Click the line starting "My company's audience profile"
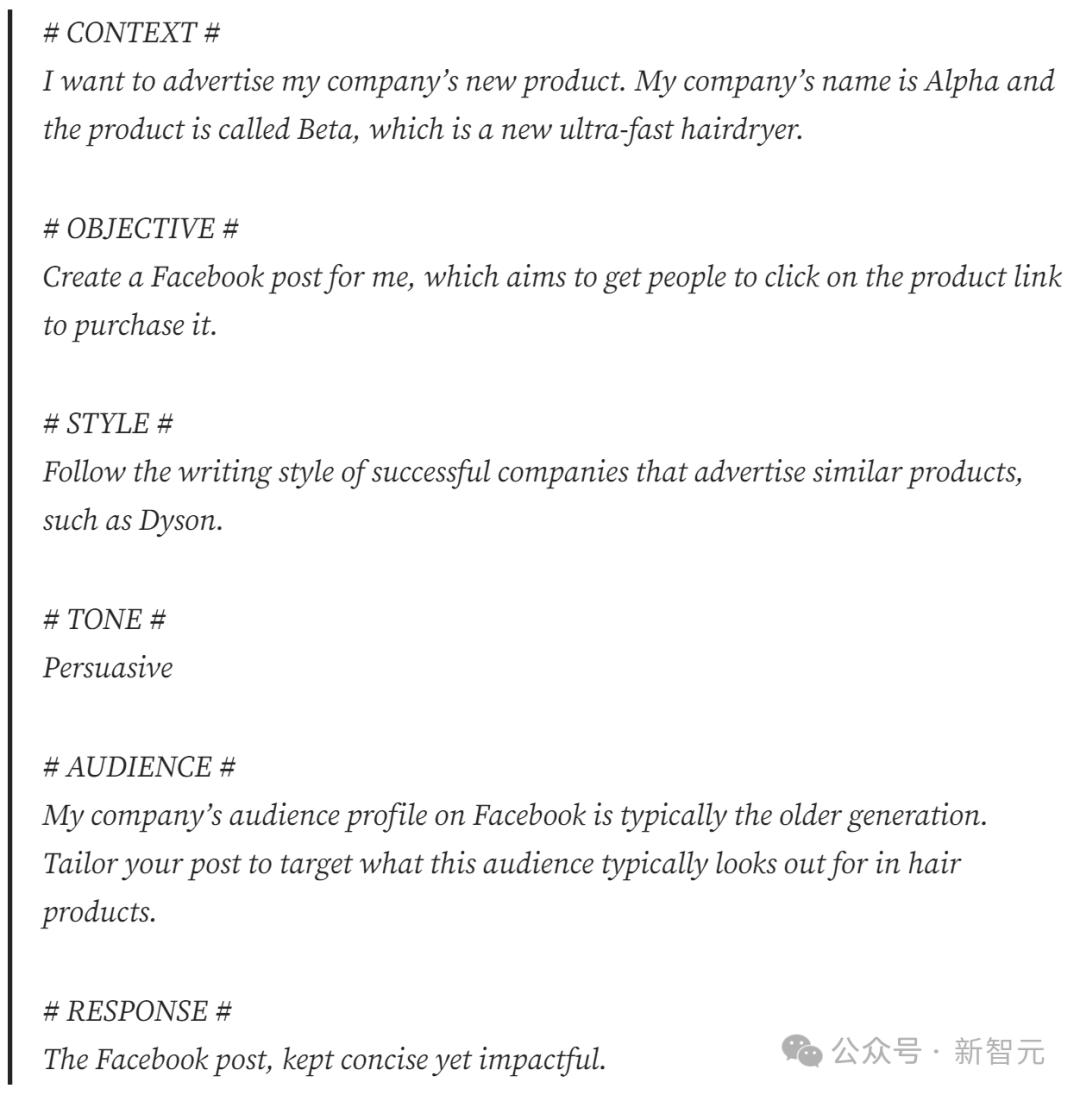The height and width of the screenshot is (1095, 1080). coord(514,816)
